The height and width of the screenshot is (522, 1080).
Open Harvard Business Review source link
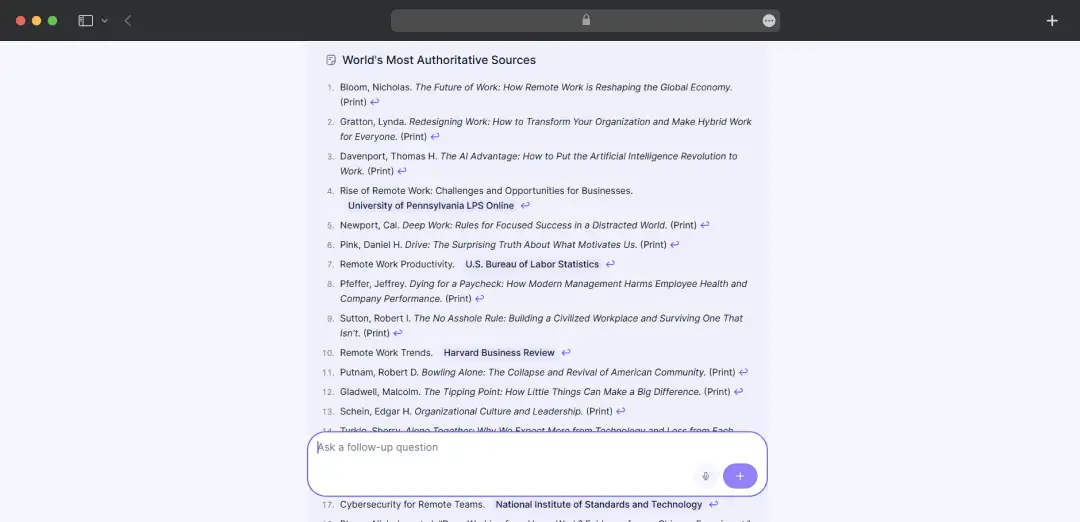[499, 353]
